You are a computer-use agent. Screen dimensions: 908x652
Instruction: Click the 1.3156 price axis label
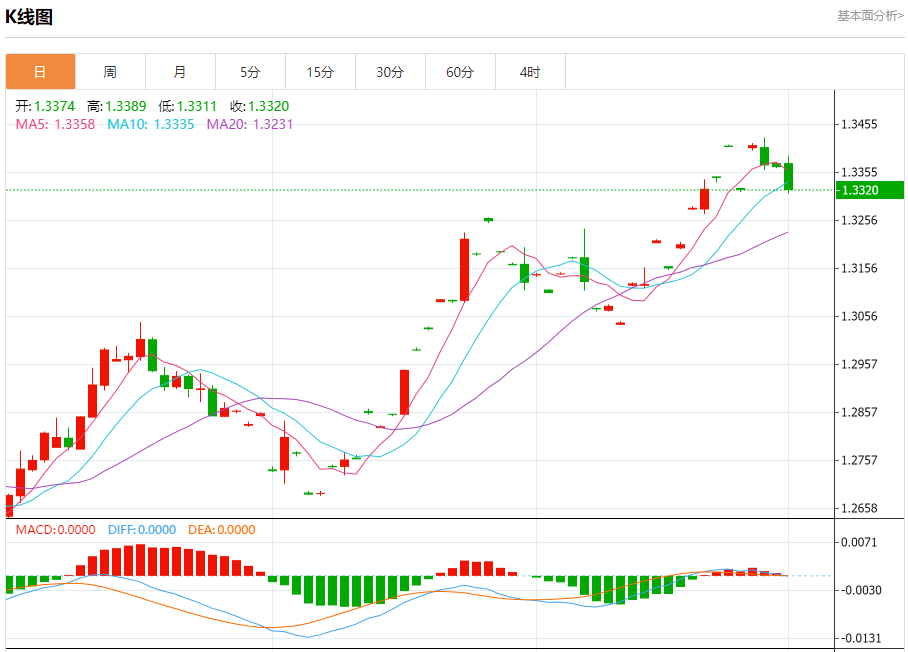pyautogui.click(x=859, y=269)
